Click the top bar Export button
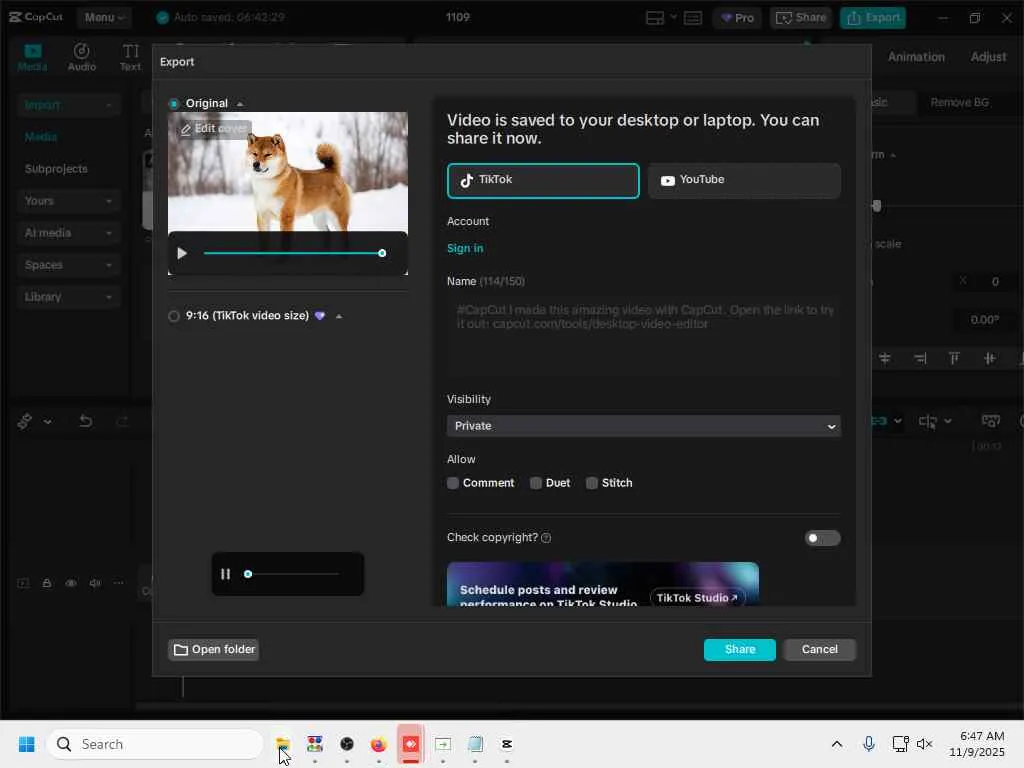 pos(873,18)
